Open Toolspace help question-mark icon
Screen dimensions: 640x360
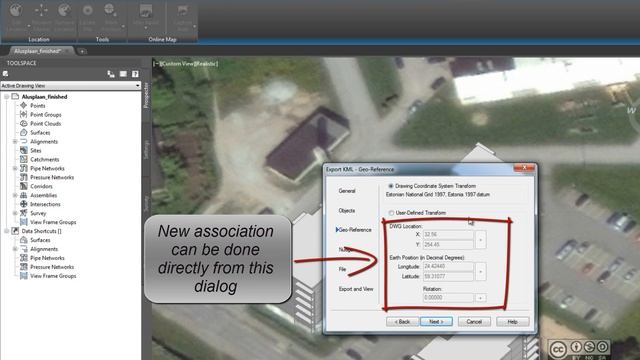(135, 74)
